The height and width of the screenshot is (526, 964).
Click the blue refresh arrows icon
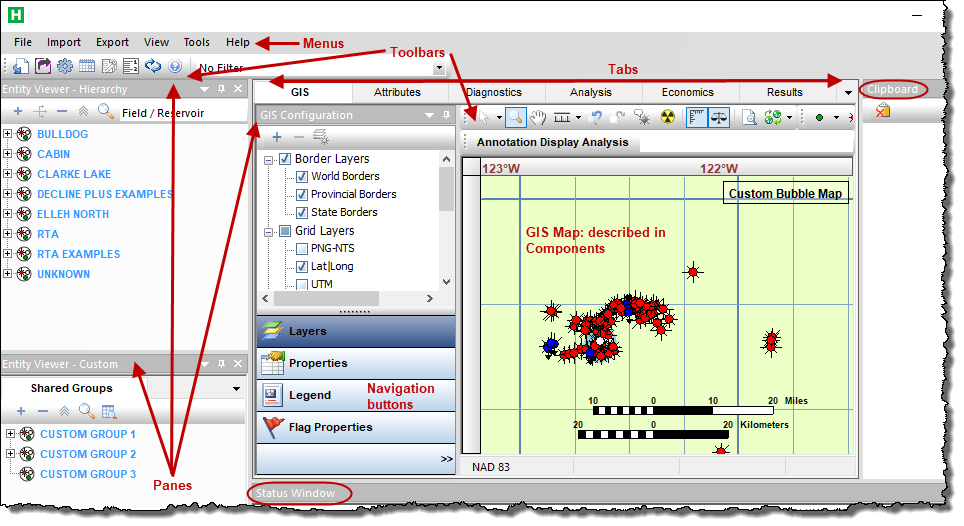click(x=152, y=66)
